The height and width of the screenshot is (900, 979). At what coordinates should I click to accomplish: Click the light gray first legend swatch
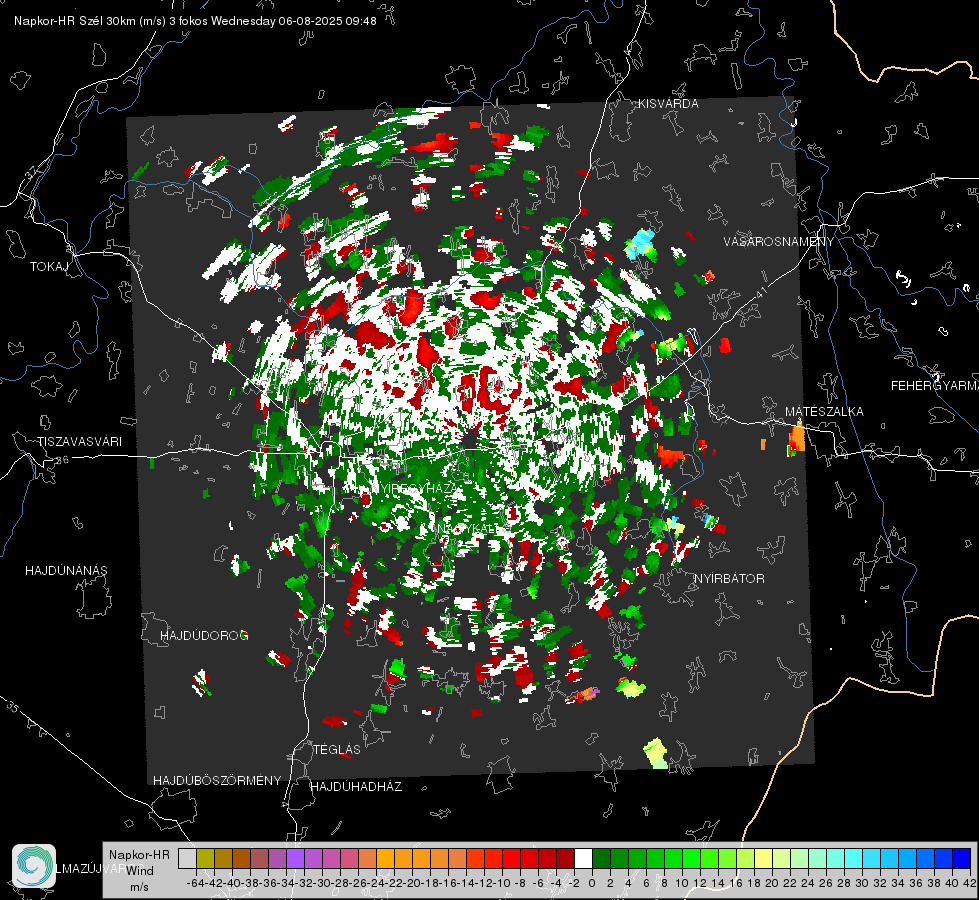click(x=187, y=858)
